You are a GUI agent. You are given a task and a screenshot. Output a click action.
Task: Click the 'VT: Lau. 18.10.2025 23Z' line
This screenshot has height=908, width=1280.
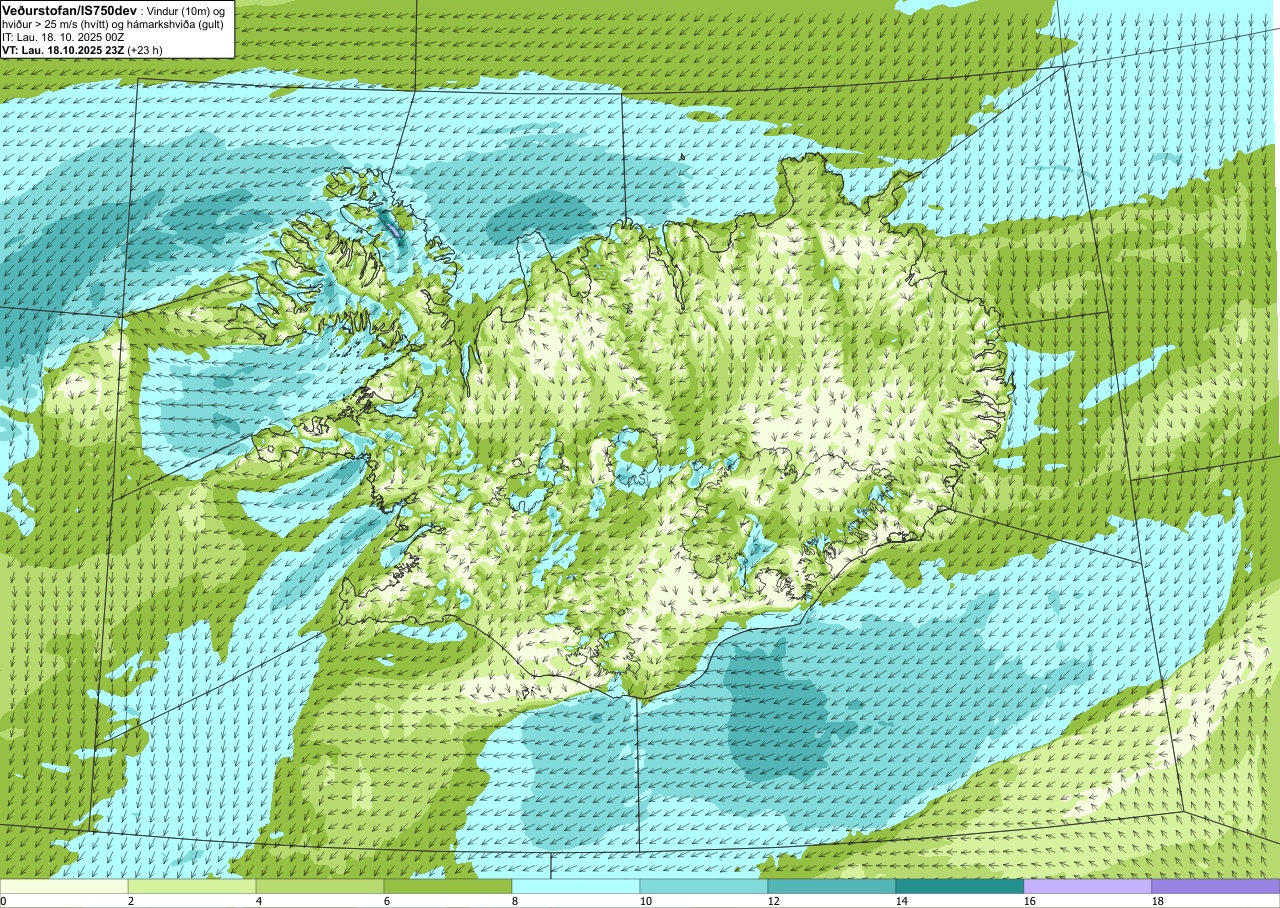63,50
